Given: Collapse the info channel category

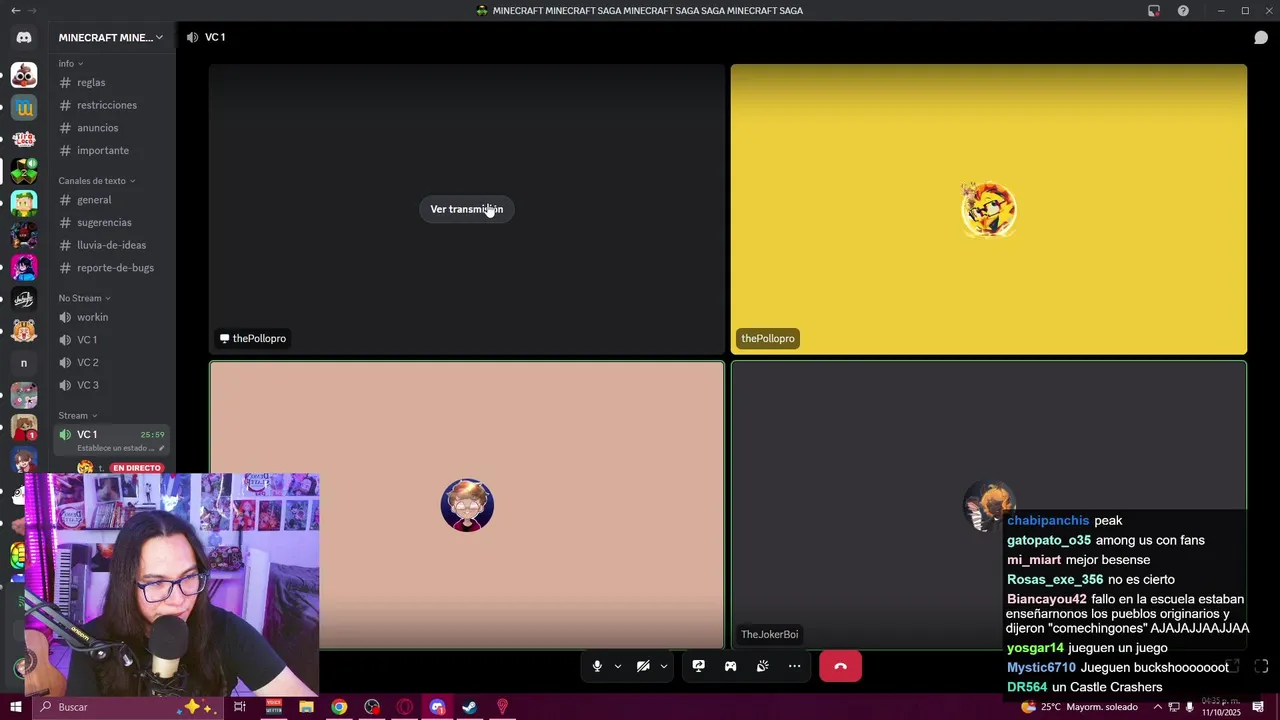Looking at the screenshot, I should 71,63.
